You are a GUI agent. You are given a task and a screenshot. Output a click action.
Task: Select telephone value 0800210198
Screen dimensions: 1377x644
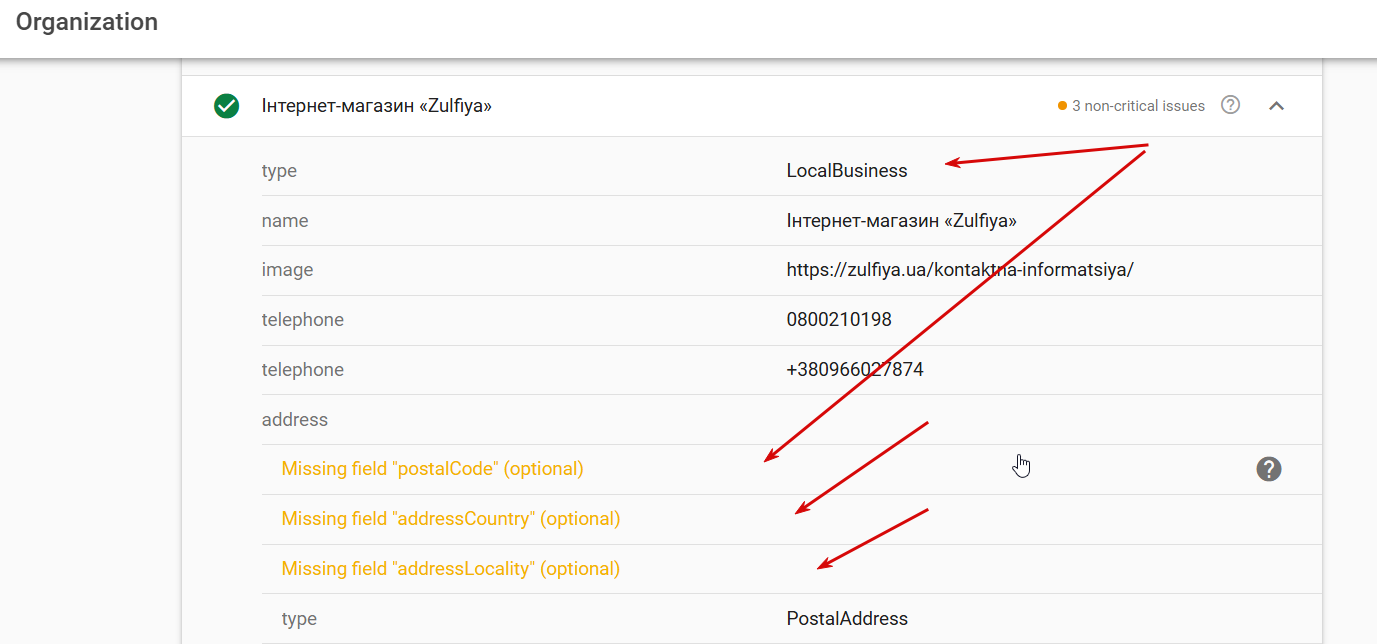(x=839, y=320)
